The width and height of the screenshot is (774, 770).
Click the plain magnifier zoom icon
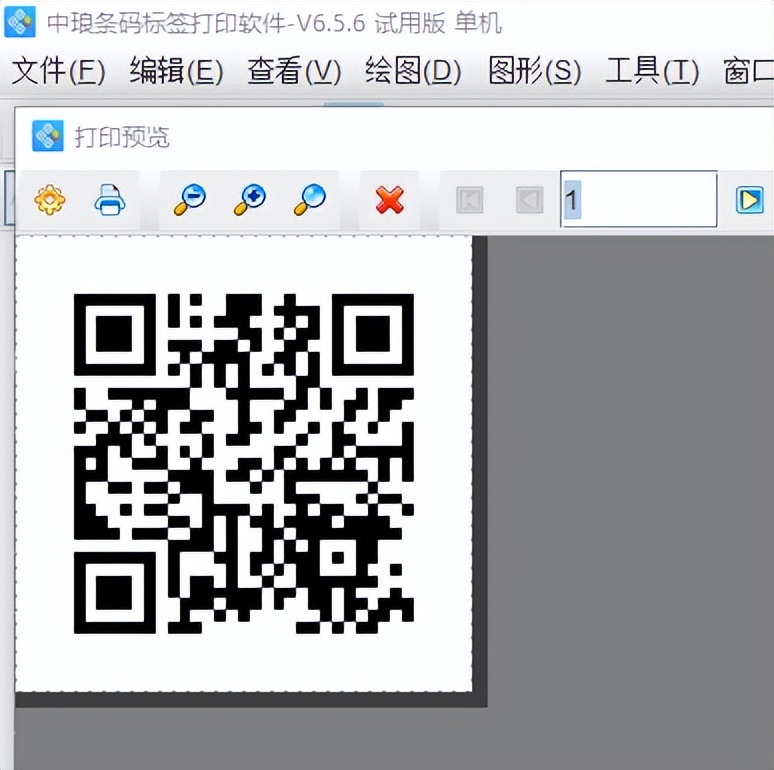click(x=310, y=199)
